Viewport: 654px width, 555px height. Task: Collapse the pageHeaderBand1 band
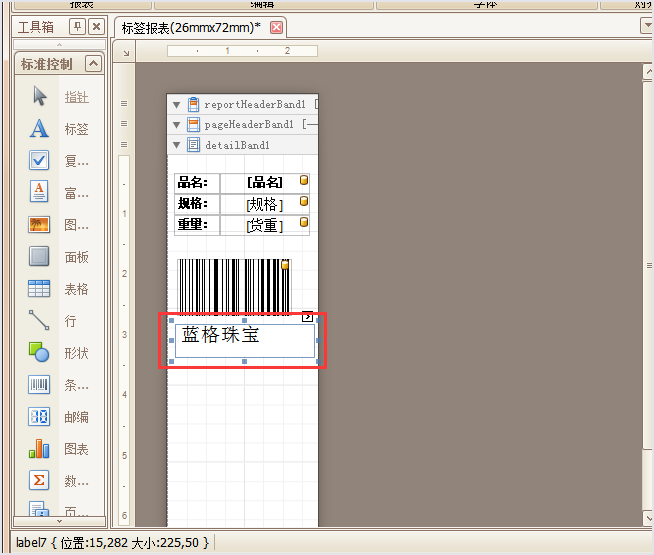point(177,125)
